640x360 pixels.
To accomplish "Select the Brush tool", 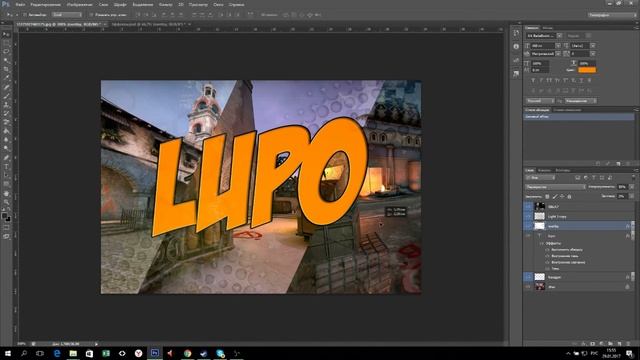I will [6, 96].
